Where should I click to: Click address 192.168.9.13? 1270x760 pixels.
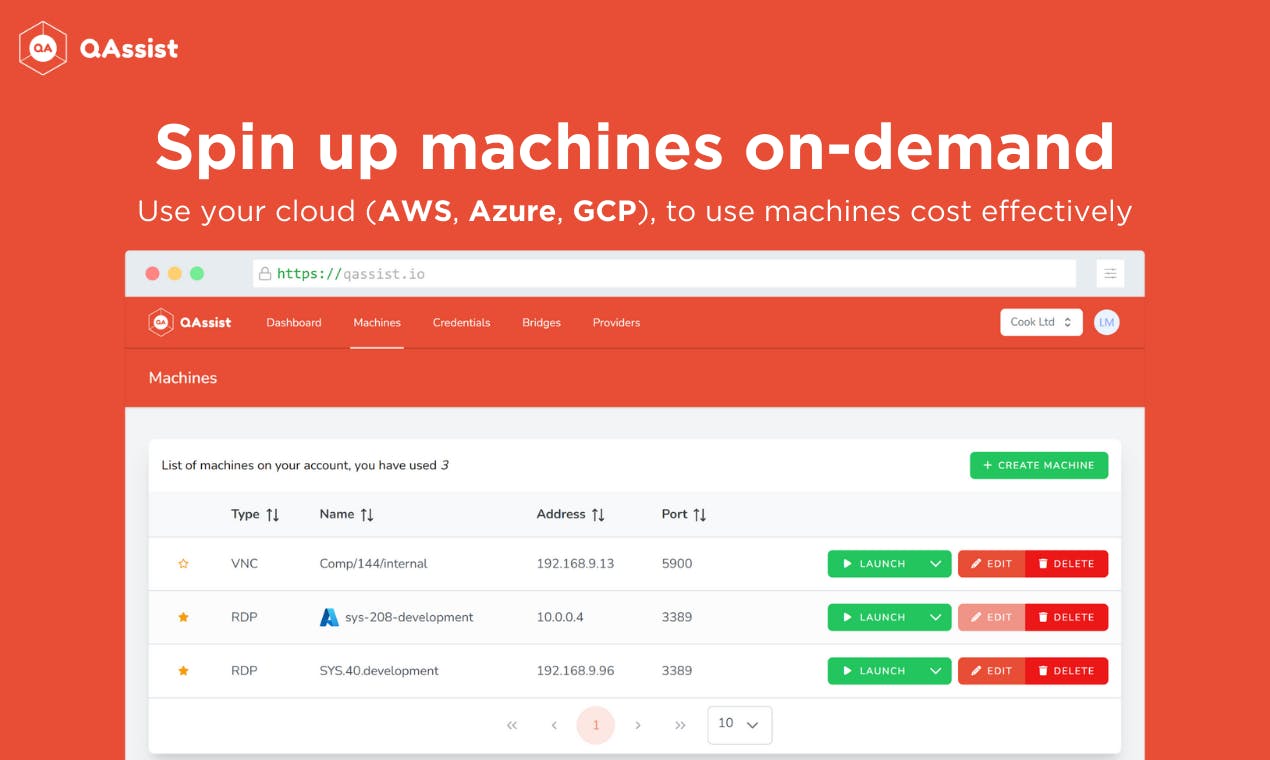click(575, 564)
